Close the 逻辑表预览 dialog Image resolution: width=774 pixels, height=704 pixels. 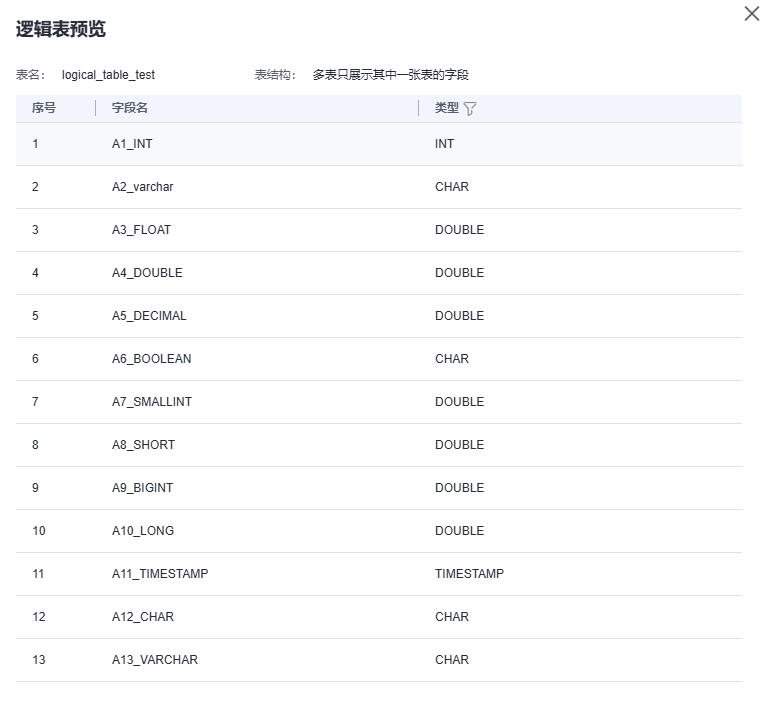[751, 14]
